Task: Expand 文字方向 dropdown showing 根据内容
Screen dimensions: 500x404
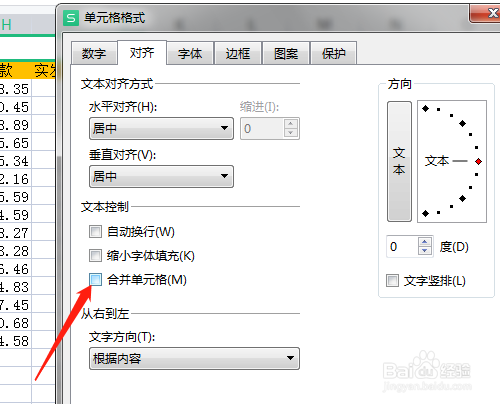Action: click(194, 358)
